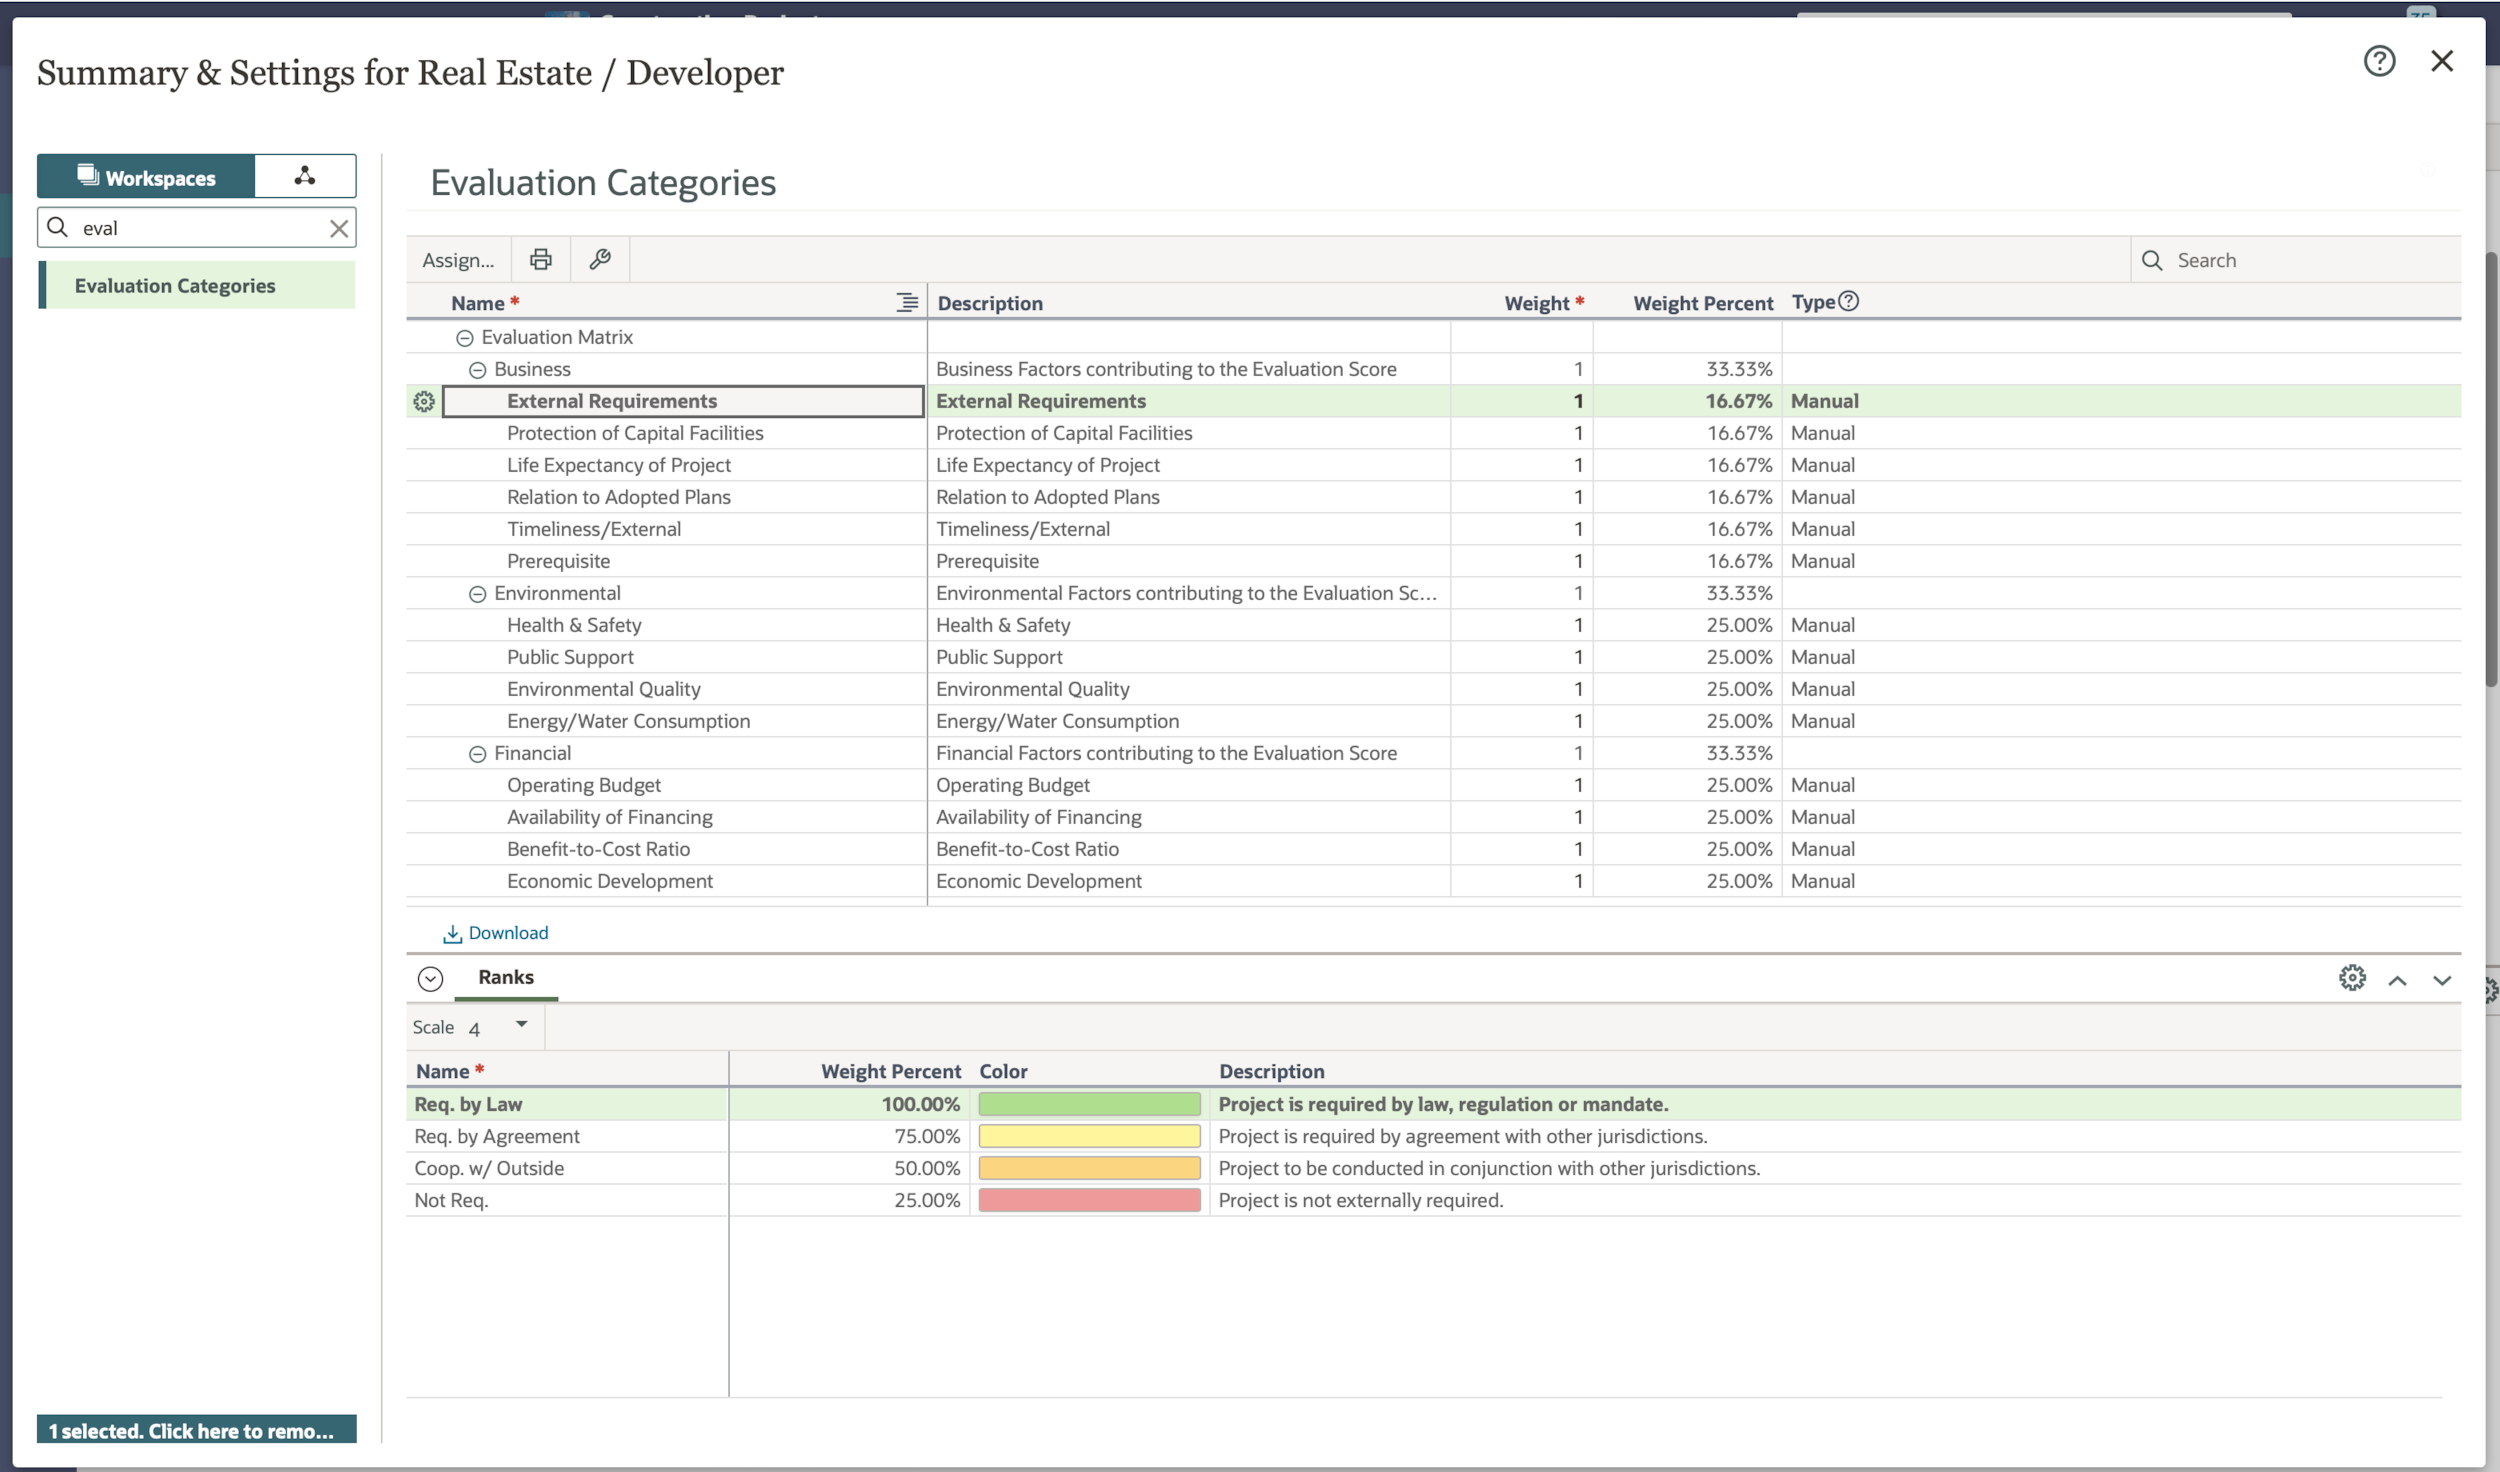Collapse the Evaluation Matrix node
Screen dimensions: 2500x1472
pyautogui.click(x=465, y=338)
